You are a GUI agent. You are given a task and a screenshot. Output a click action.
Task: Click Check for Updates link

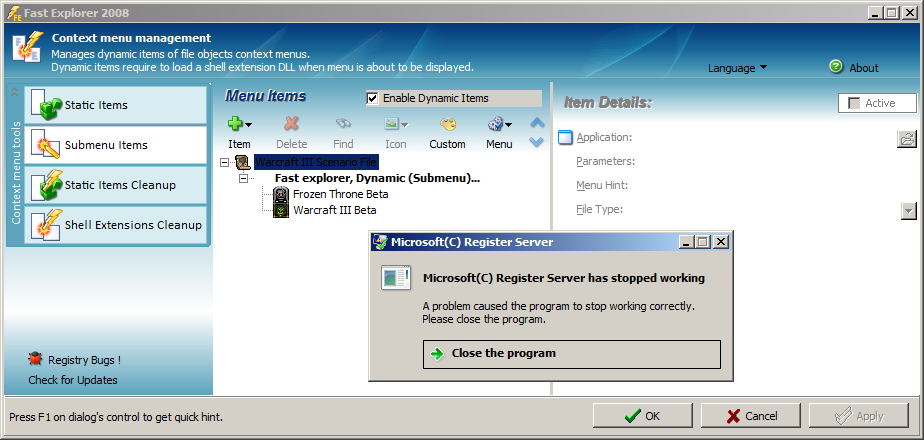click(x=72, y=380)
